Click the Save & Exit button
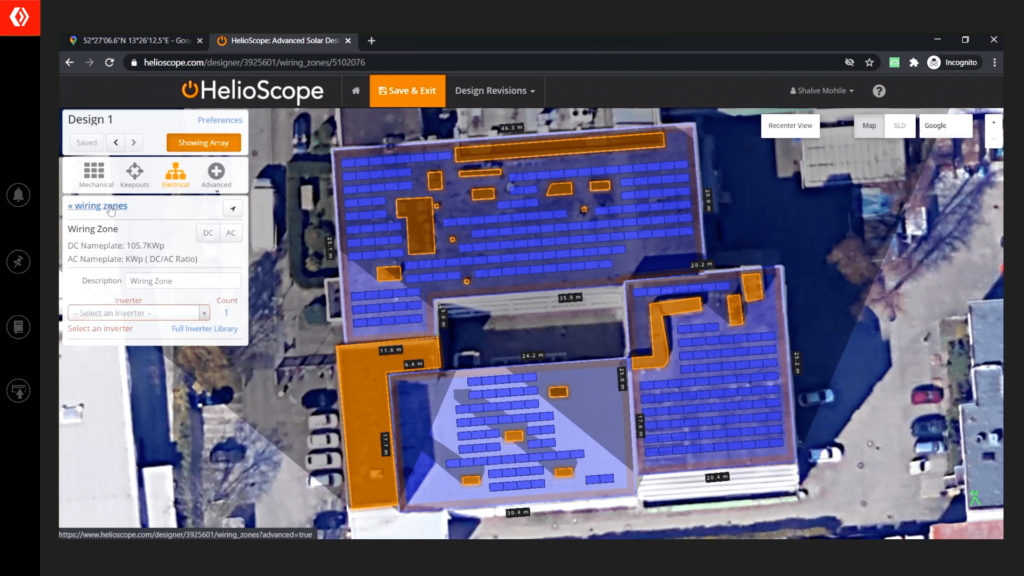1024x576 pixels. point(407,90)
